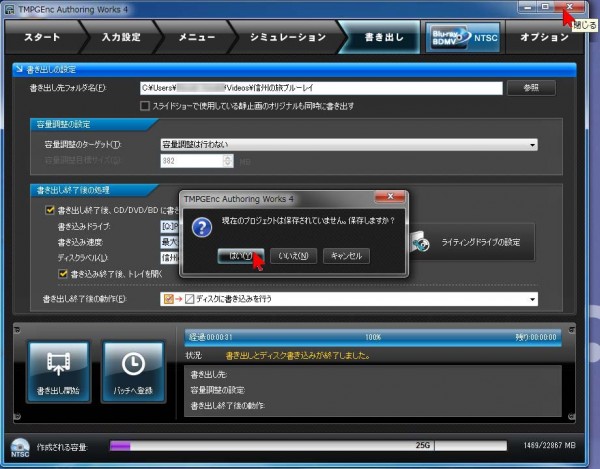Click the status message 書き出しとディスク書き込みが終了しました
Screen dimensions: 600x469
point(298,355)
